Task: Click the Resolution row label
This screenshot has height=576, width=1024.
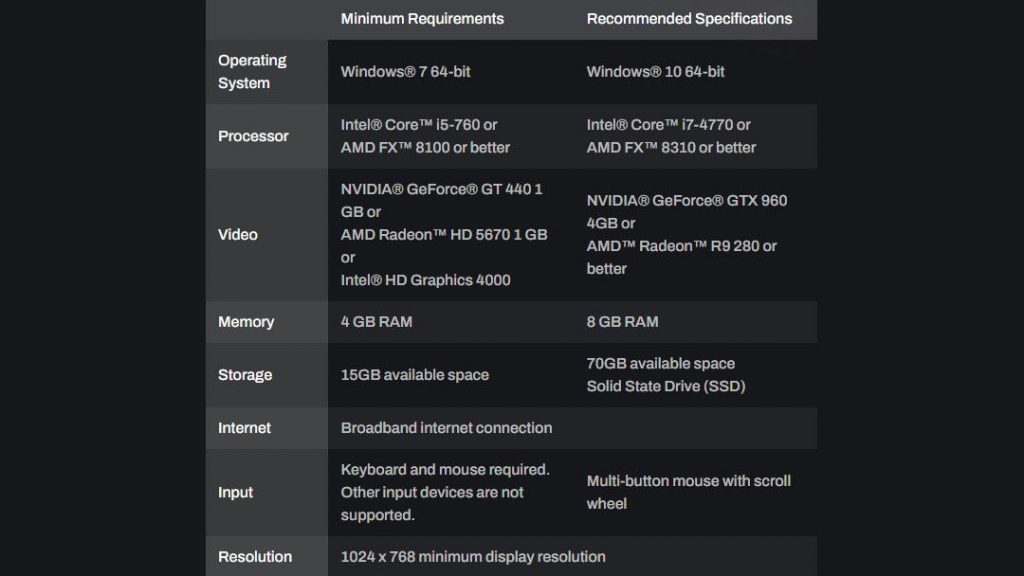Action: tap(255, 557)
